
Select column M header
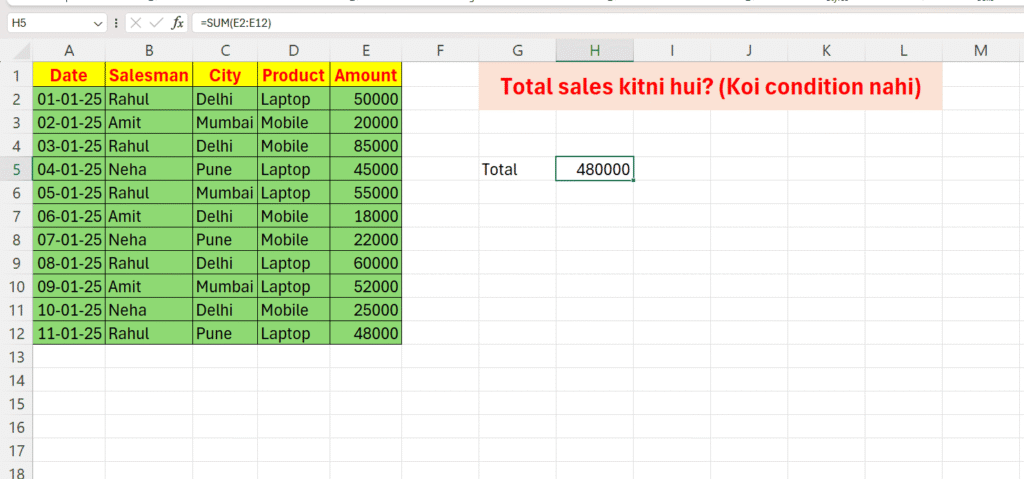click(980, 51)
